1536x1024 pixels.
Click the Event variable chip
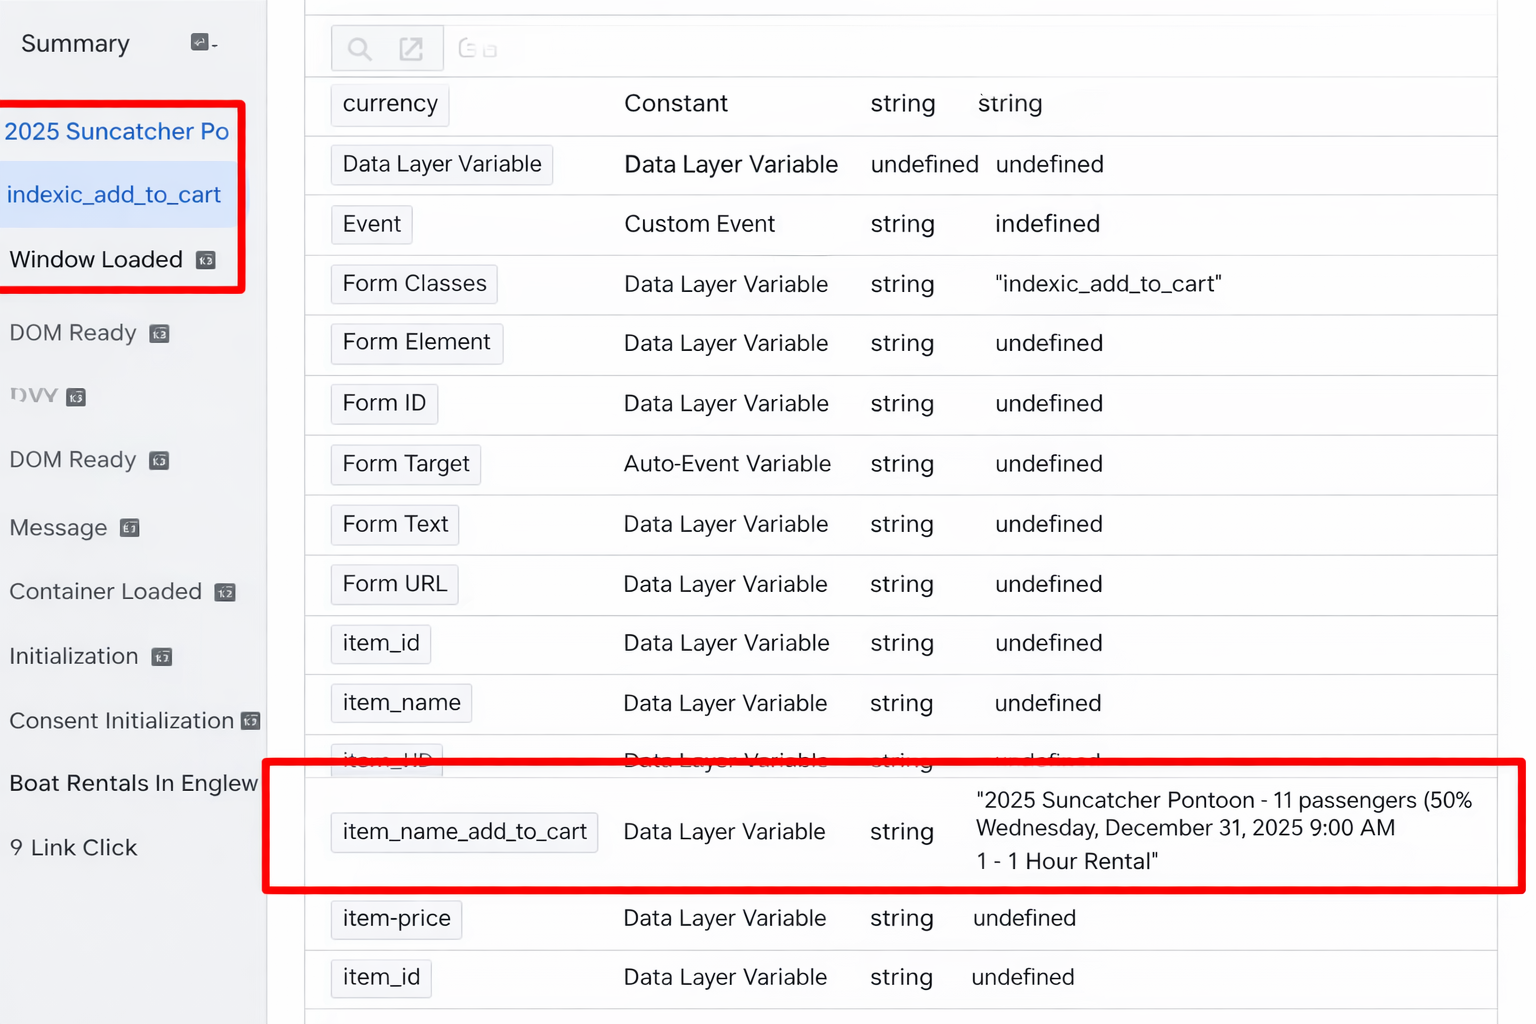371,224
